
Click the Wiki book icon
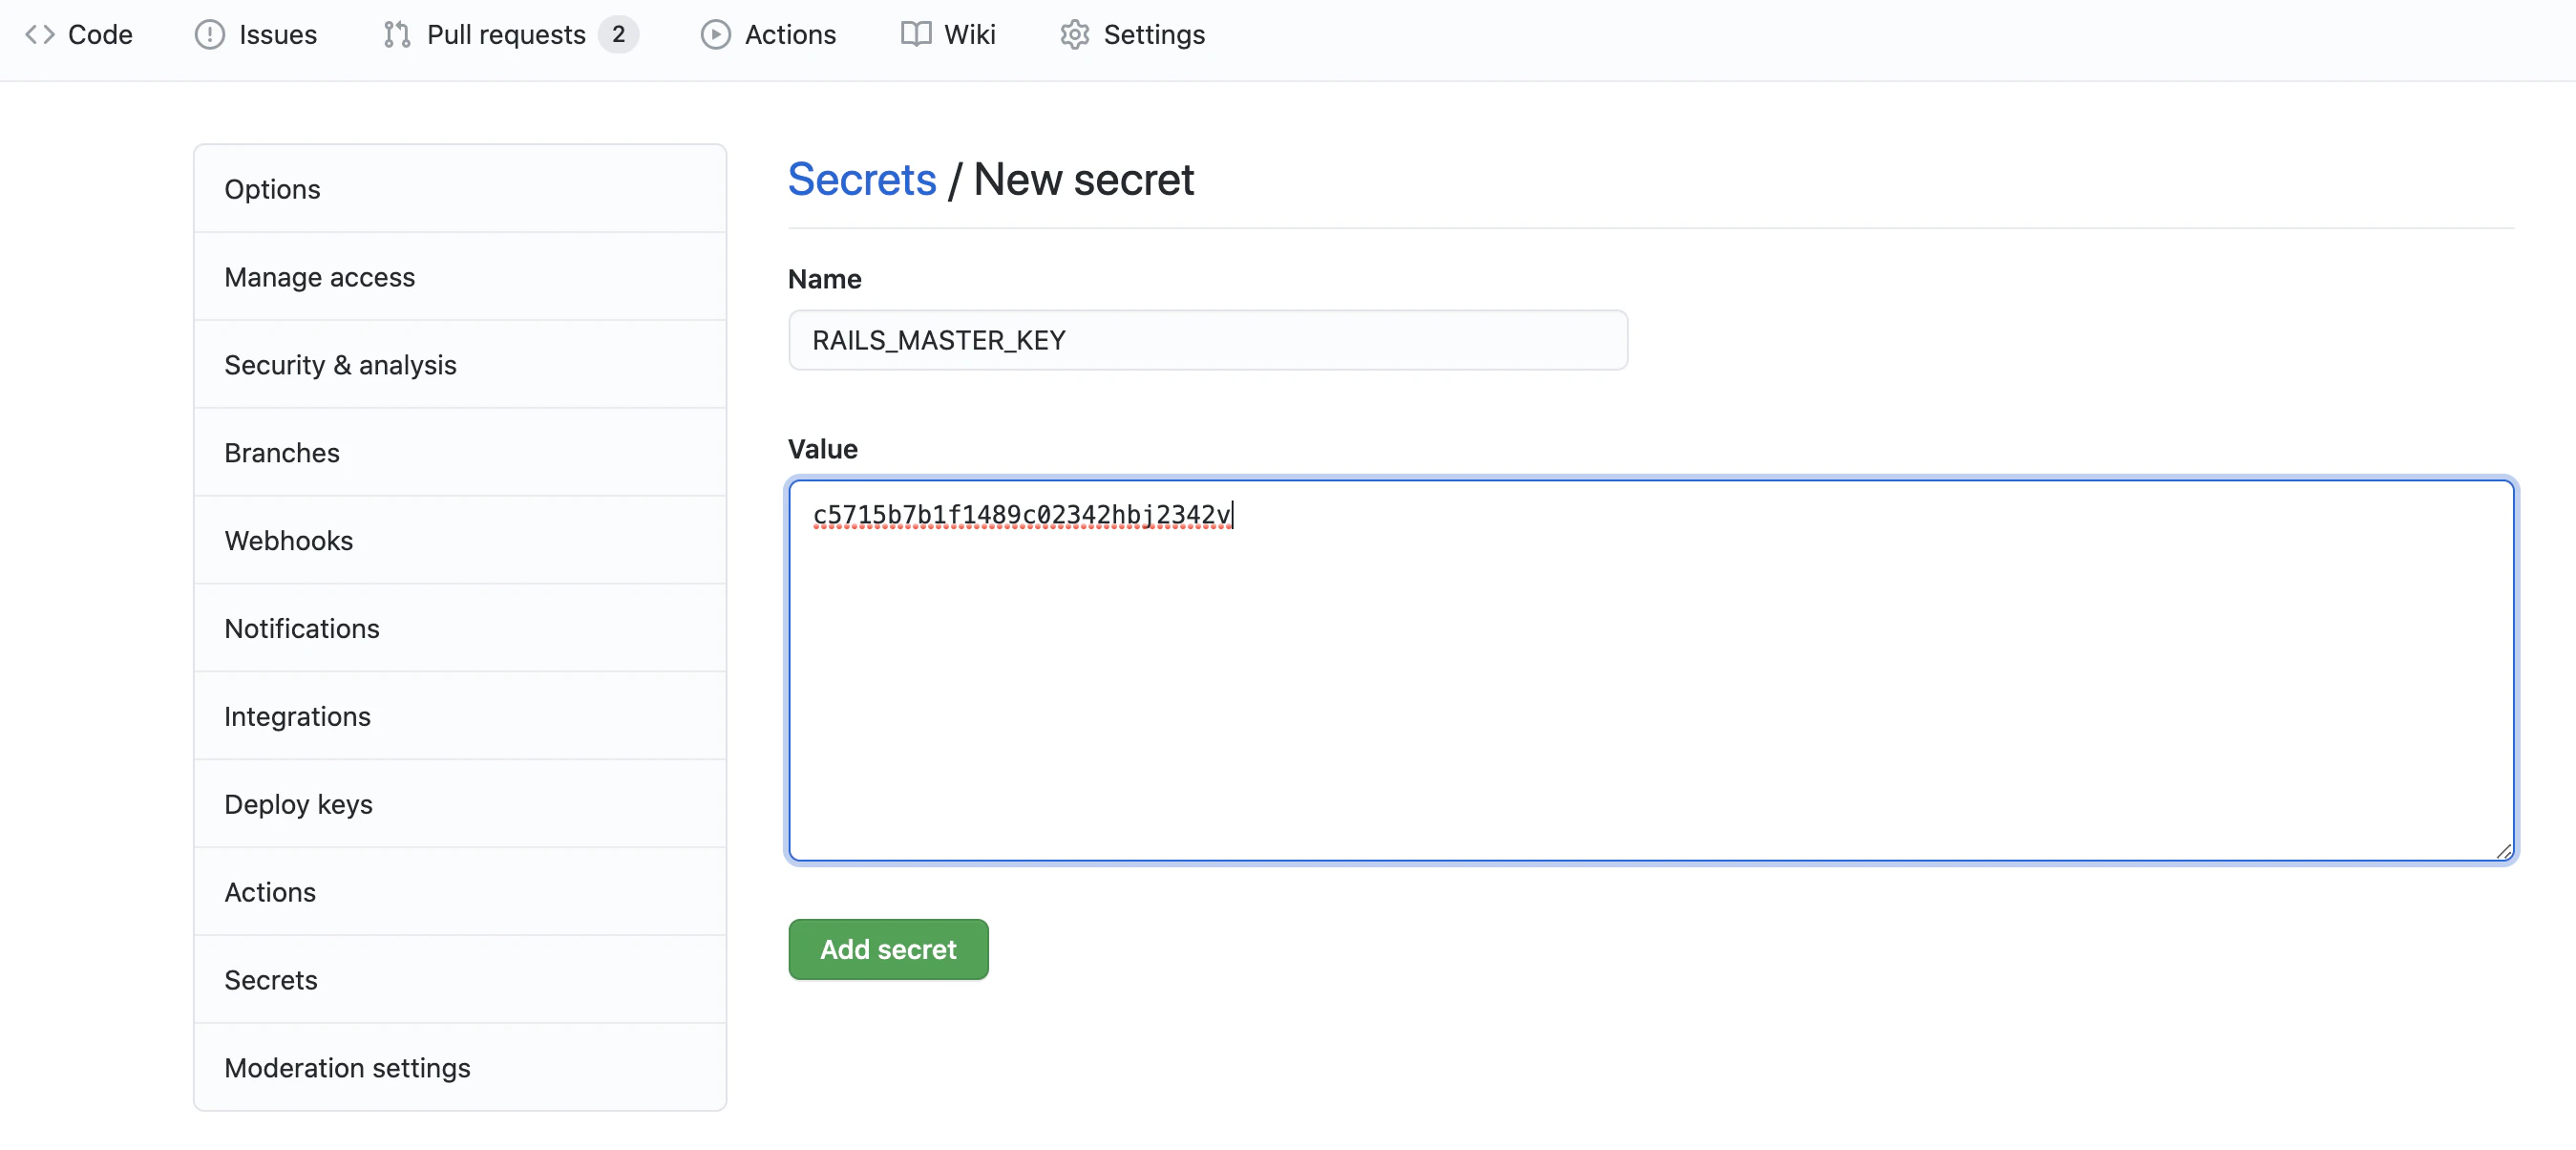915,35
